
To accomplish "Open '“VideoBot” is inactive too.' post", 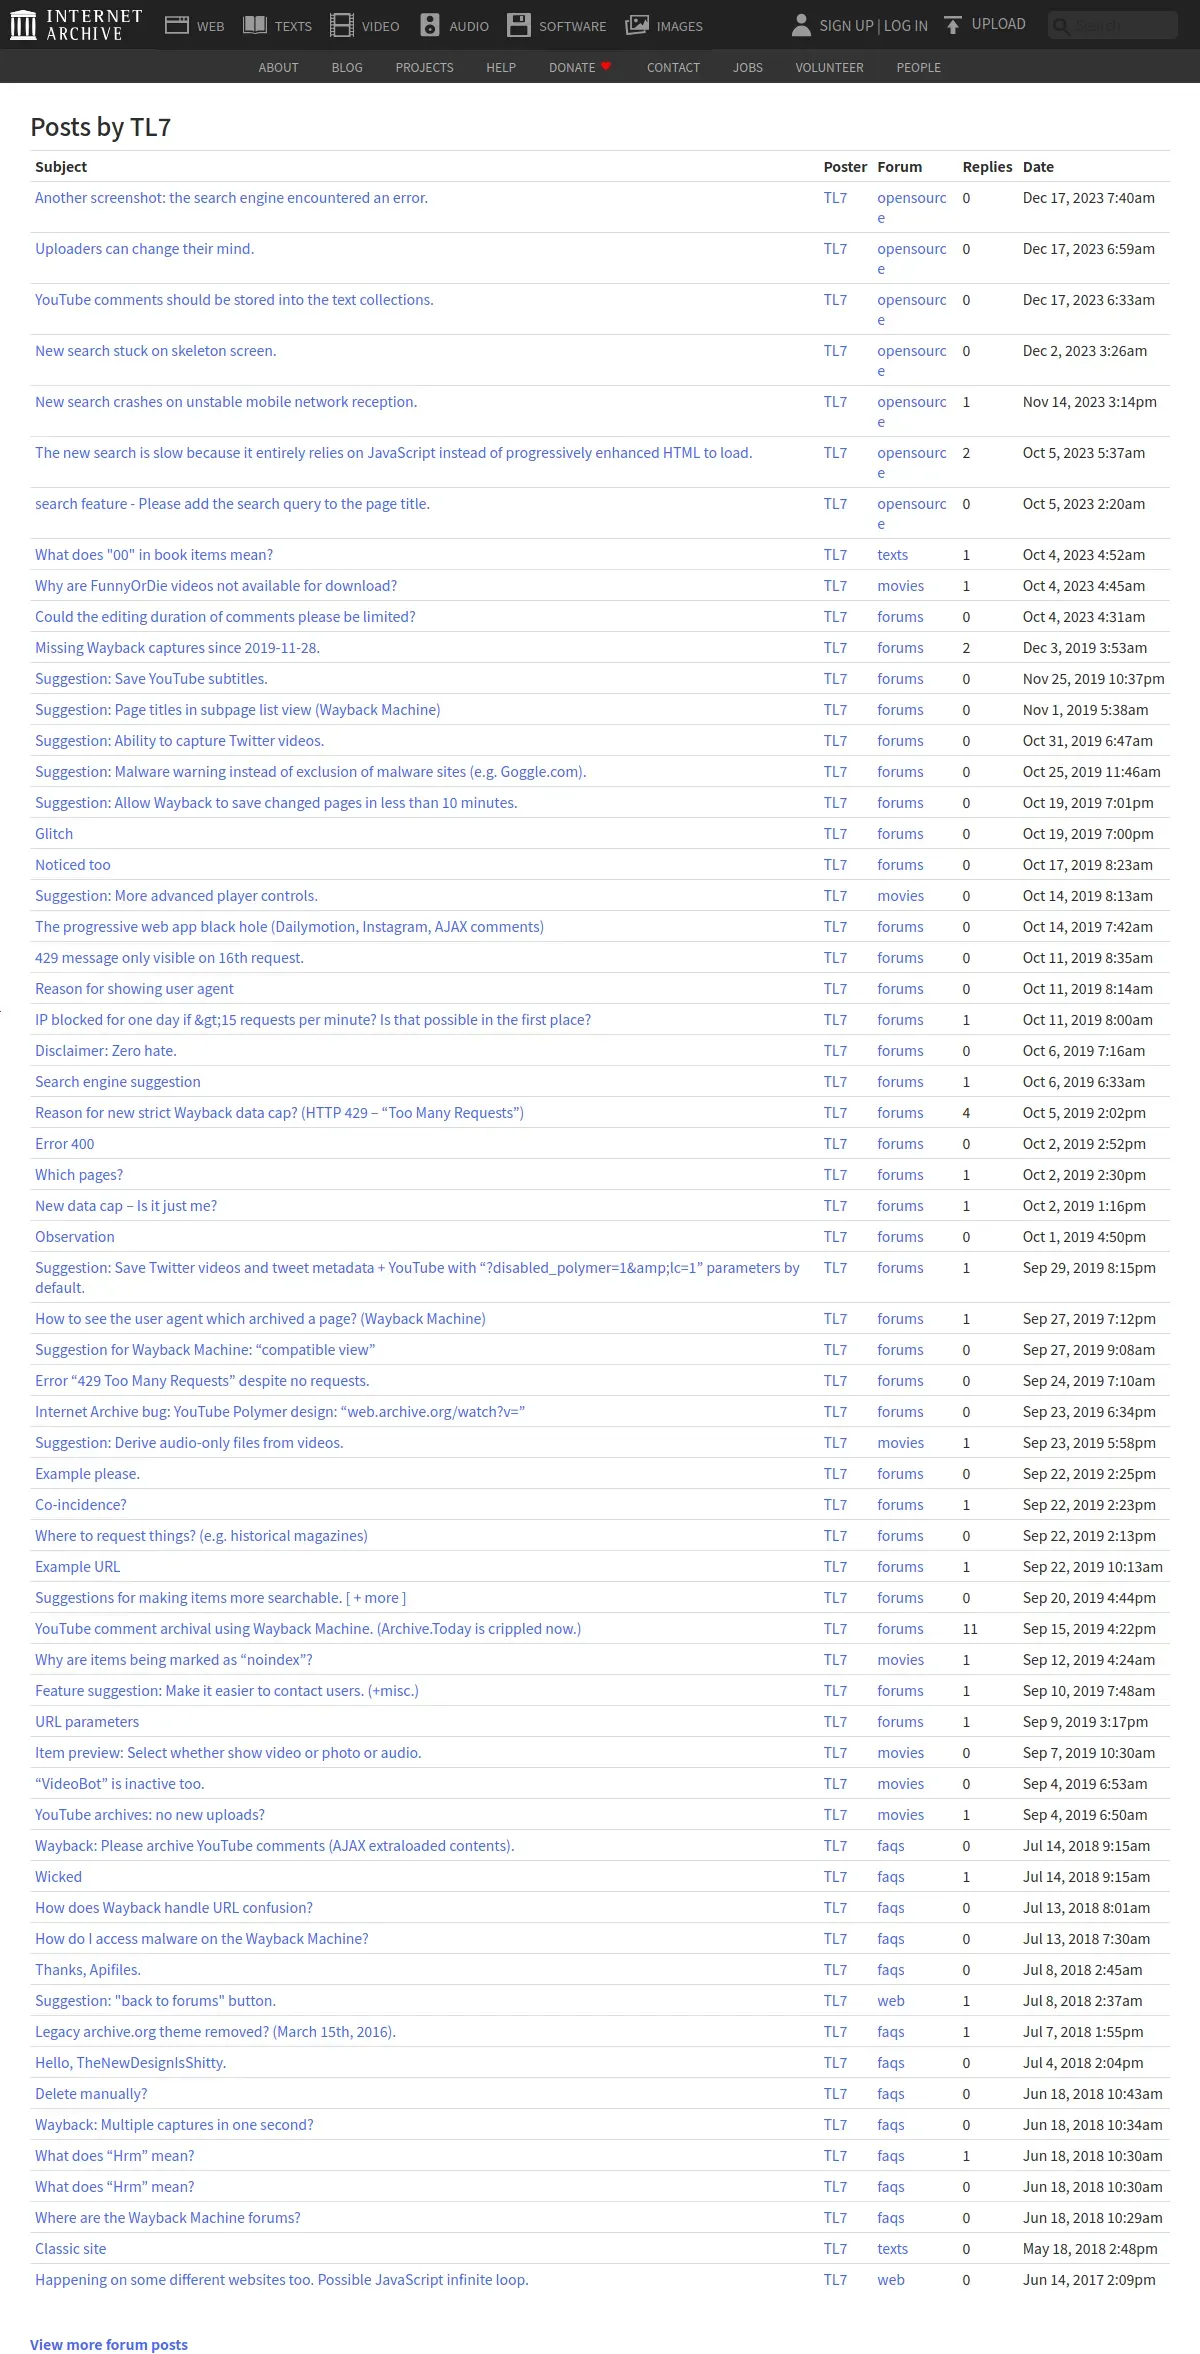I will 120,1784.
